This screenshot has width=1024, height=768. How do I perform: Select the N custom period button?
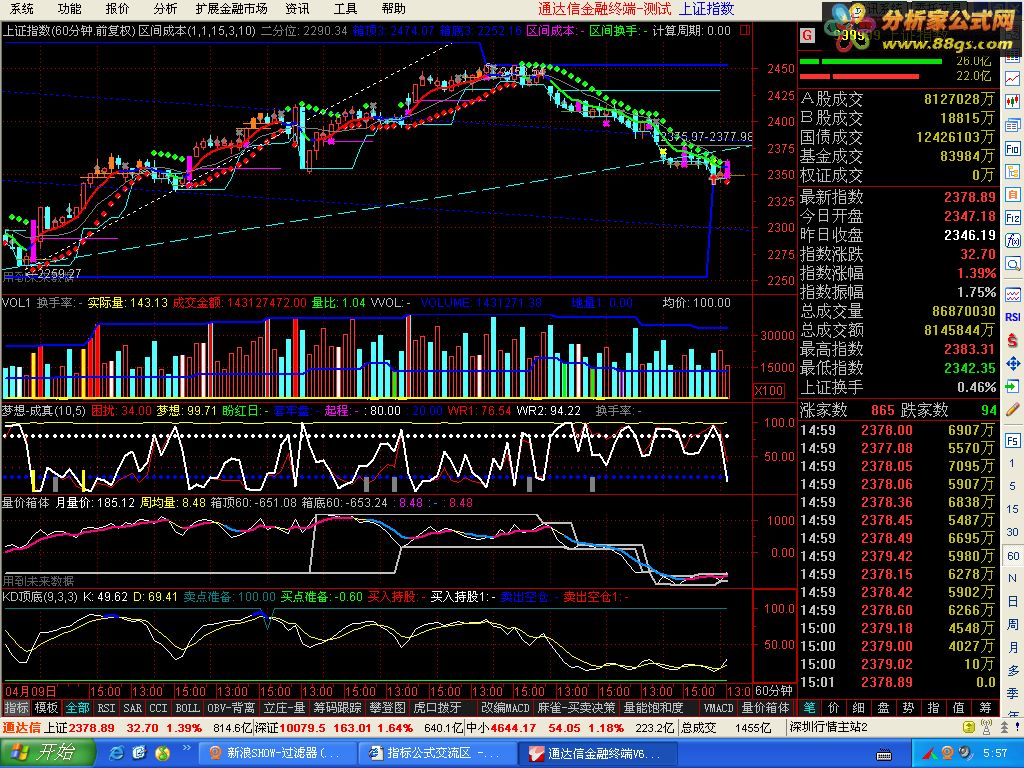pyautogui.click(x=1013, y=578)
